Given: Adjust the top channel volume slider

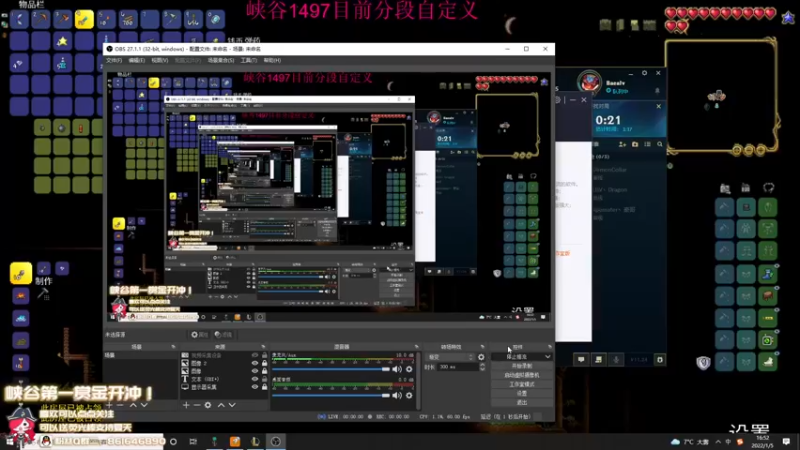Looking at the screenshot, I should (x=332, y=369).
